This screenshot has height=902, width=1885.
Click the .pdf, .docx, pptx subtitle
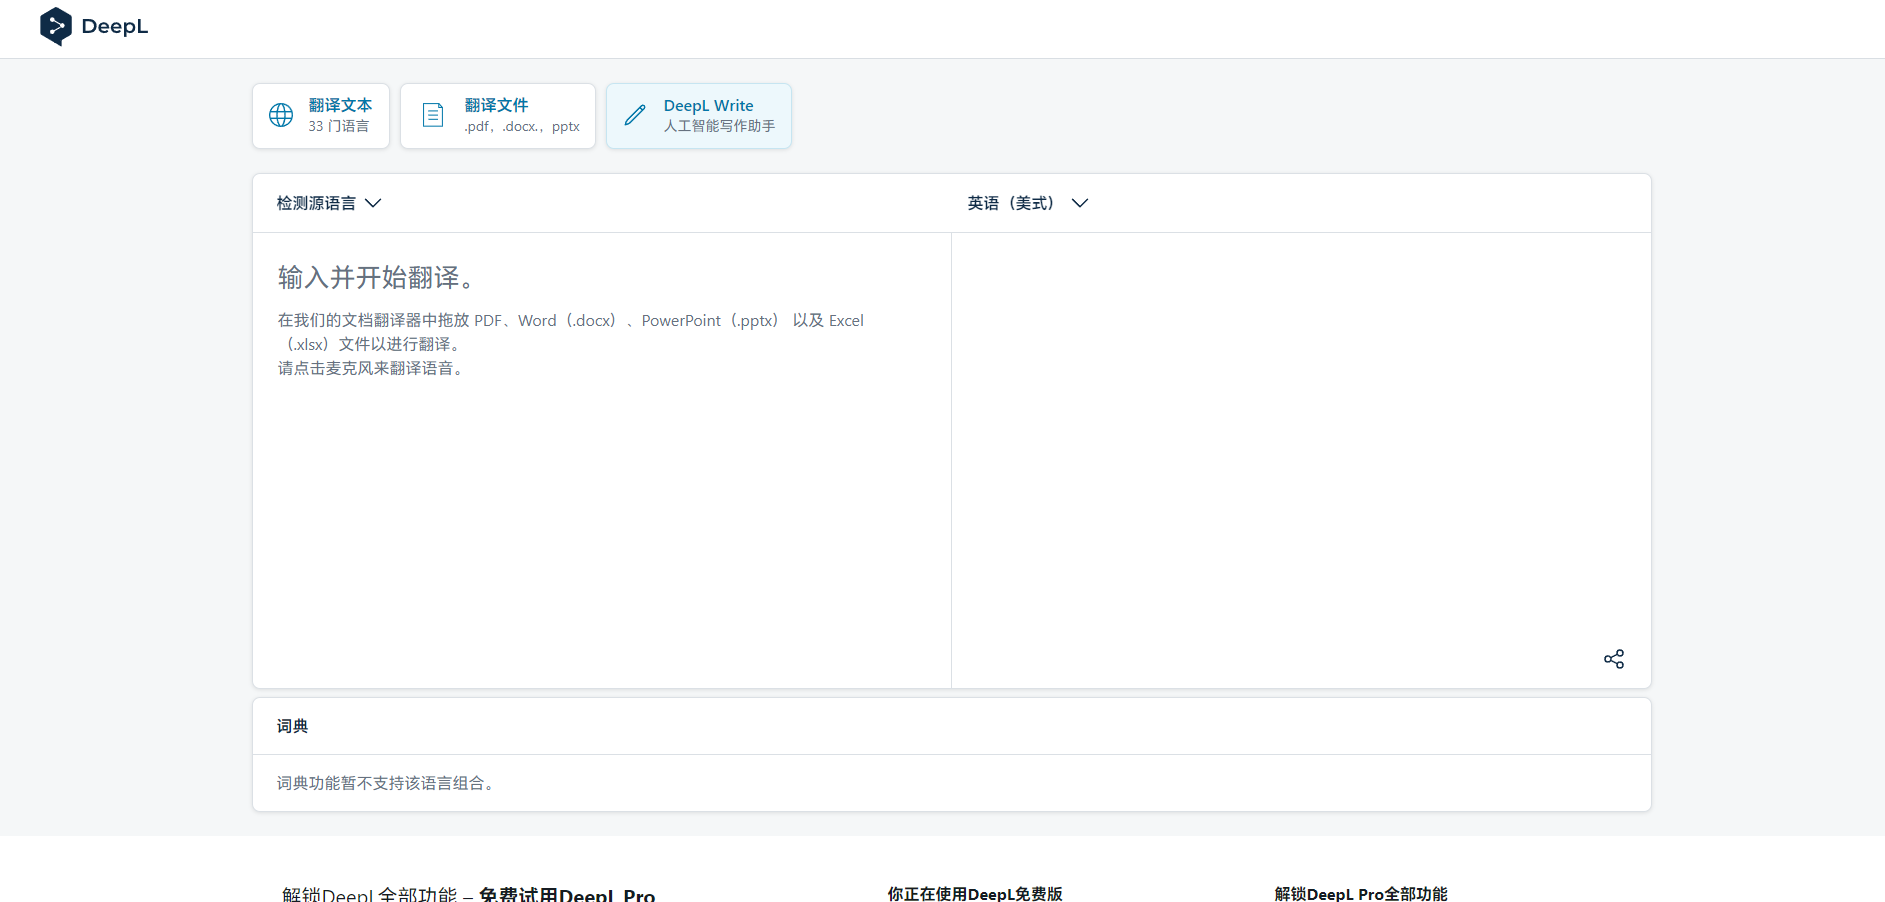click(522, 126)
